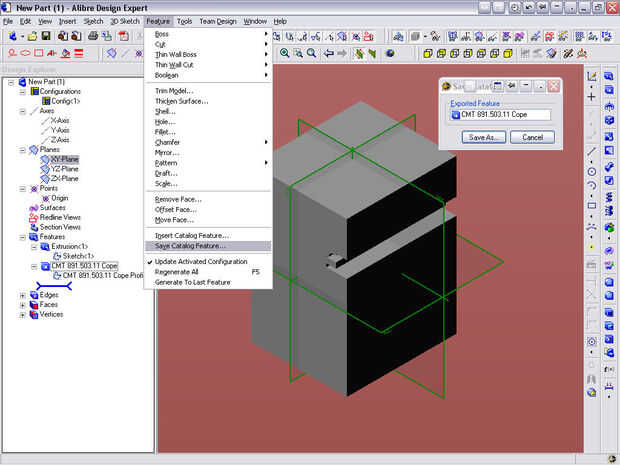Collapse the Planes tree node
Screen dimensions: 620x465
click(x=23, y=149)
